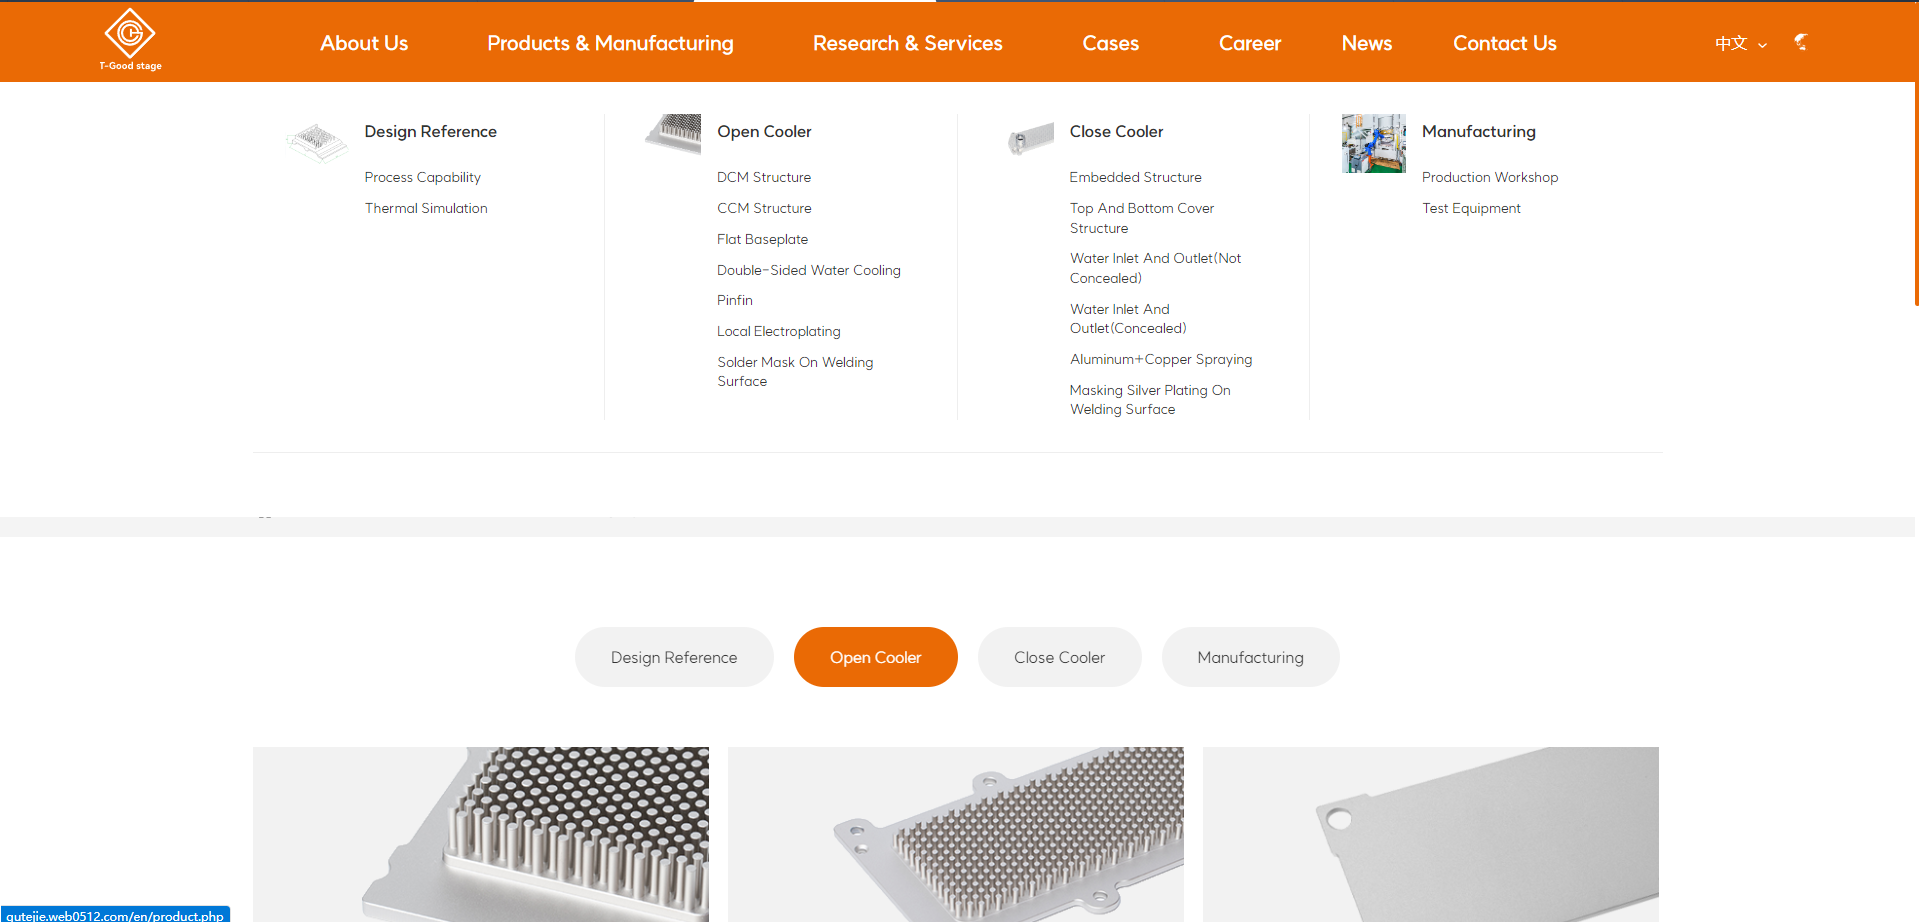Open Flat Baseplate link

coord(762,239)
